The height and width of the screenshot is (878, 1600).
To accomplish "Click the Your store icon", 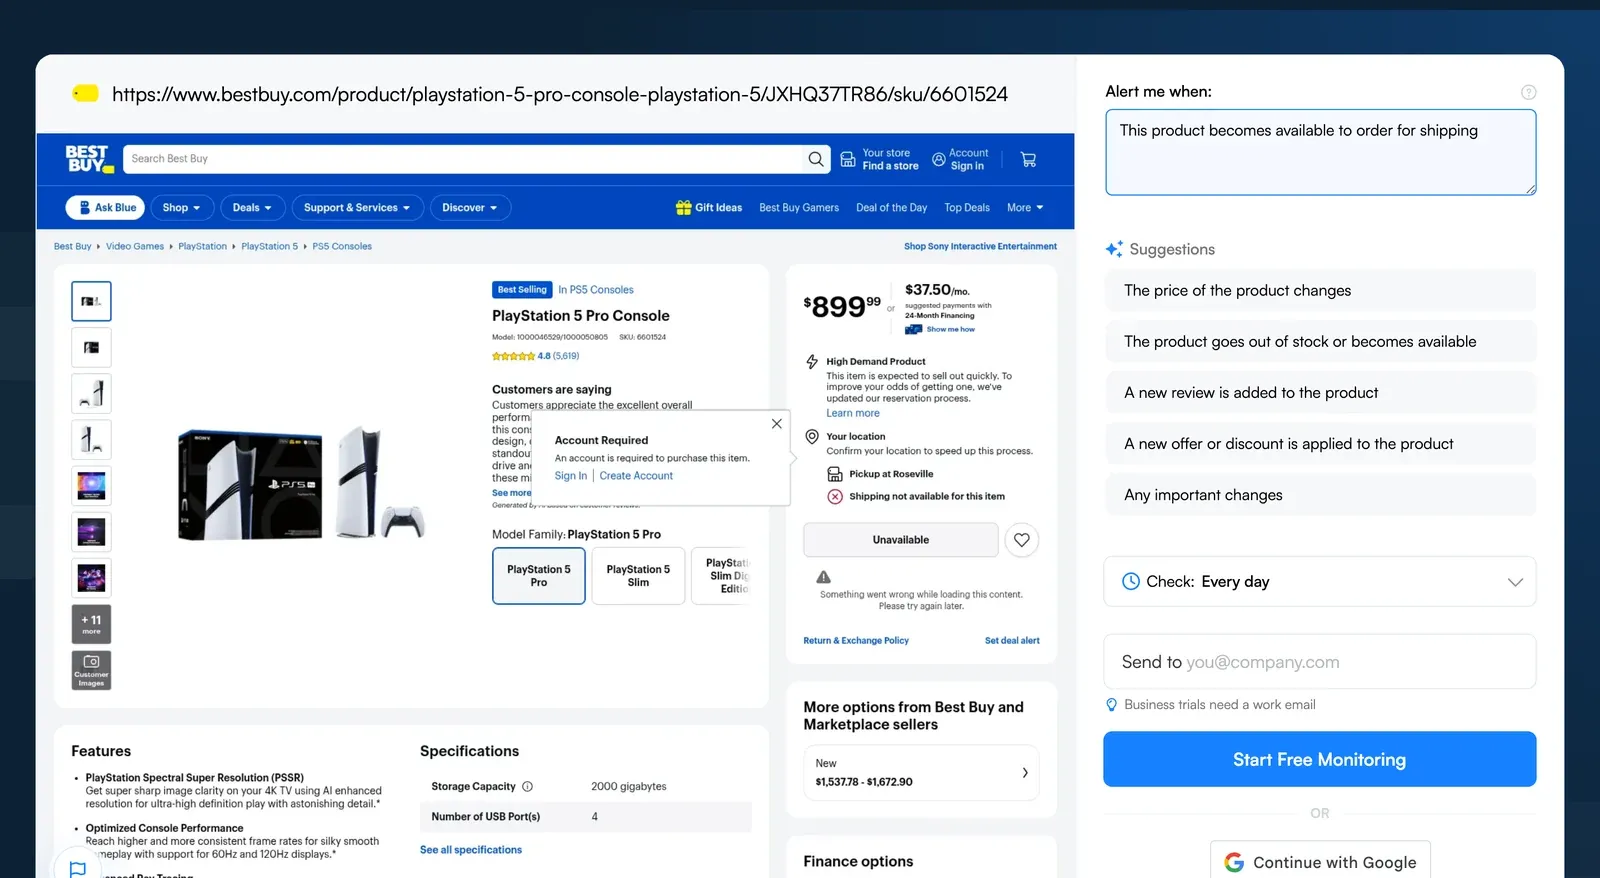I will click(x=847, y=159).
